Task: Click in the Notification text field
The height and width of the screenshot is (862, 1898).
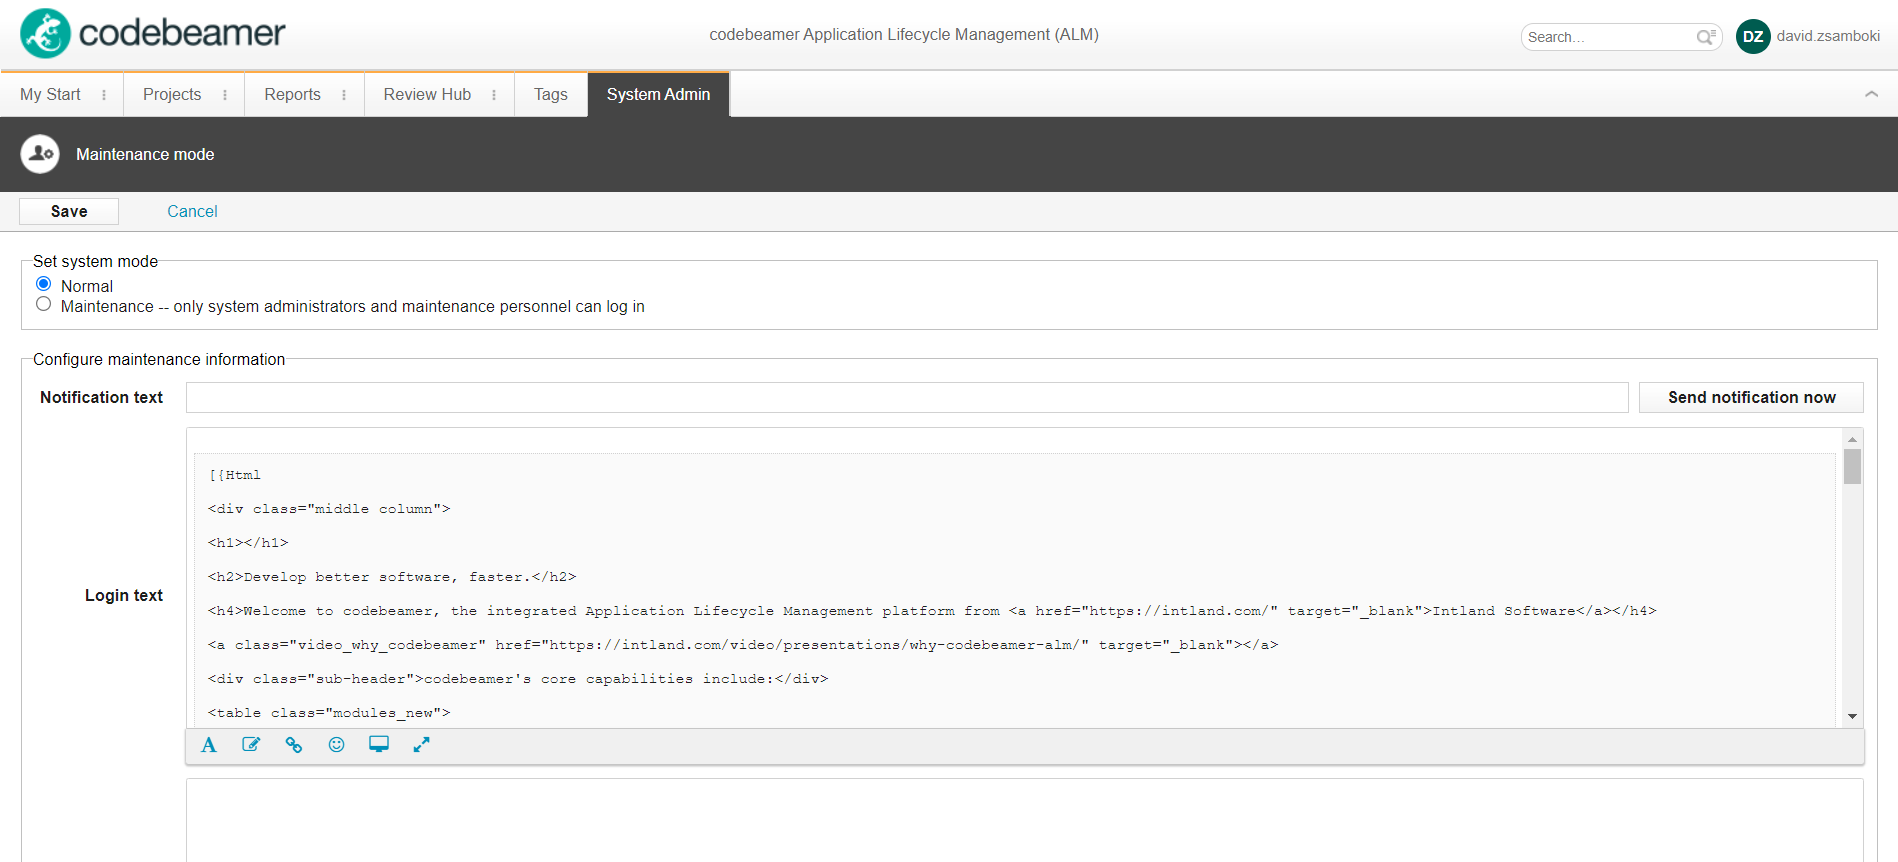Action: coord(907,397)
